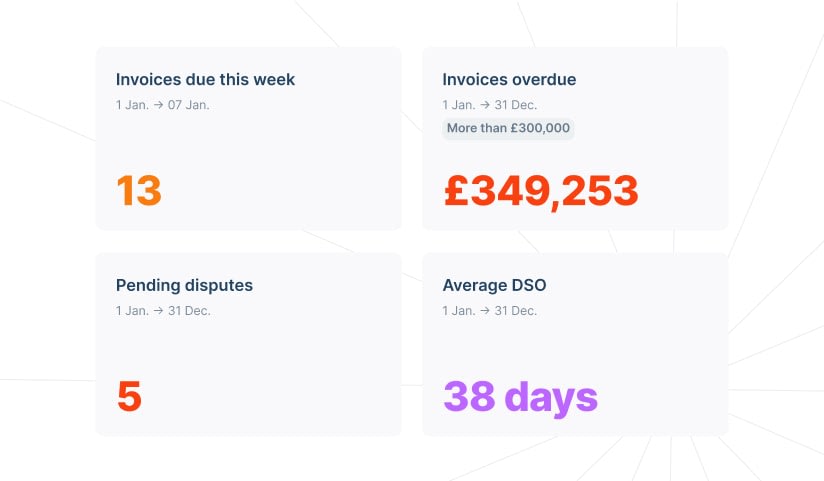Select Invoices overdue 1 Jan. to 31 Dec. range
The height and width of the screenshot is (481, 824).
490,105
